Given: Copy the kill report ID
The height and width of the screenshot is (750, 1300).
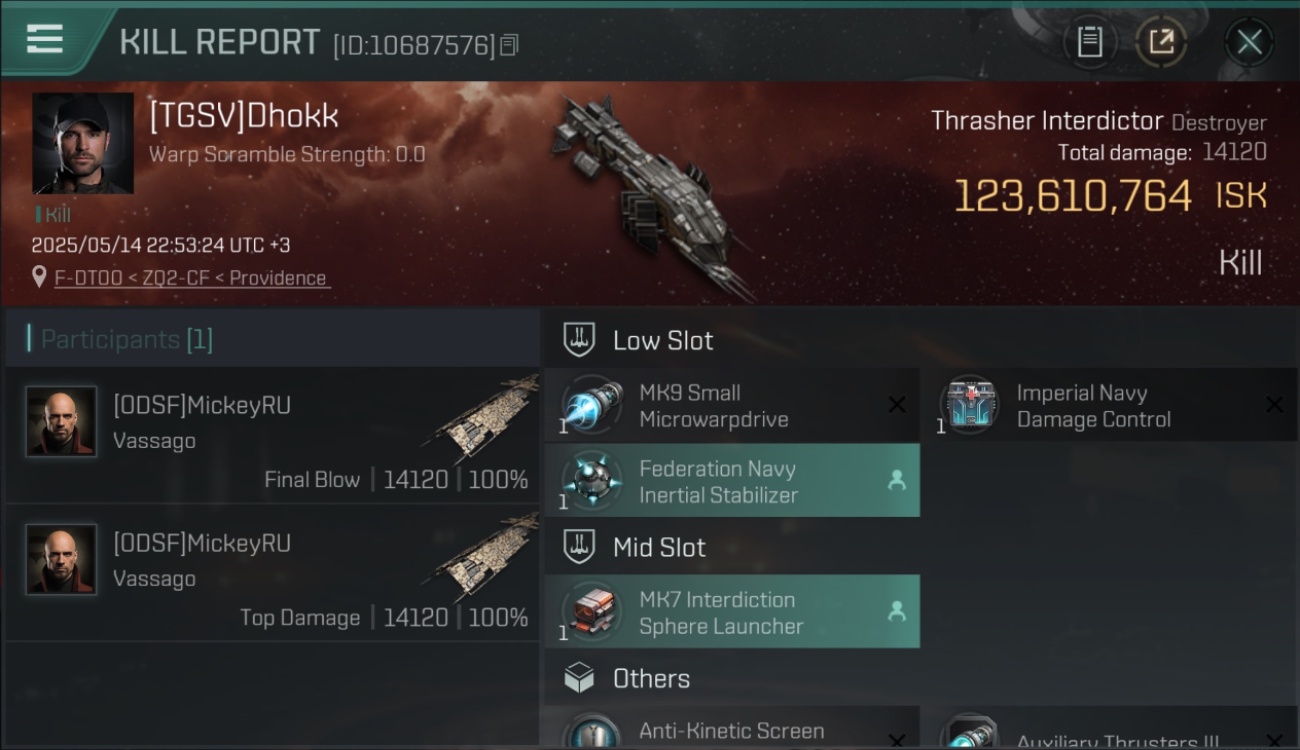Looking at the screenshot, I should coord(509,45).
